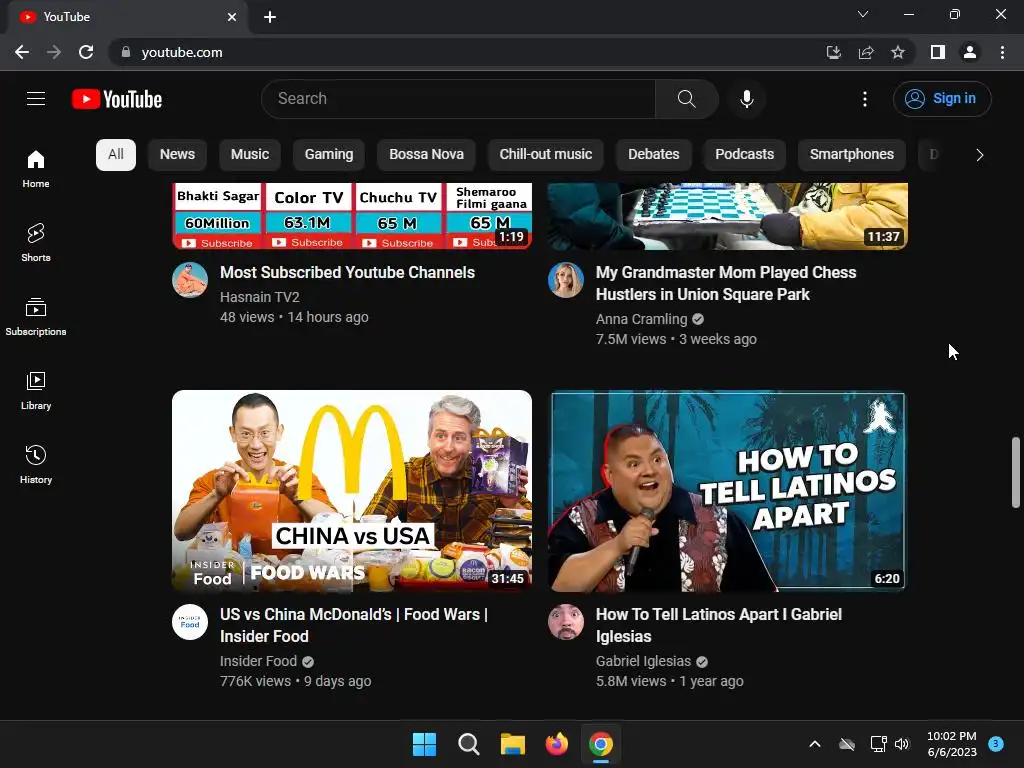The height and width of the screenshot is (768, 1024).
Task: Select the Smartphones filter chip
Action: (852, 155)
